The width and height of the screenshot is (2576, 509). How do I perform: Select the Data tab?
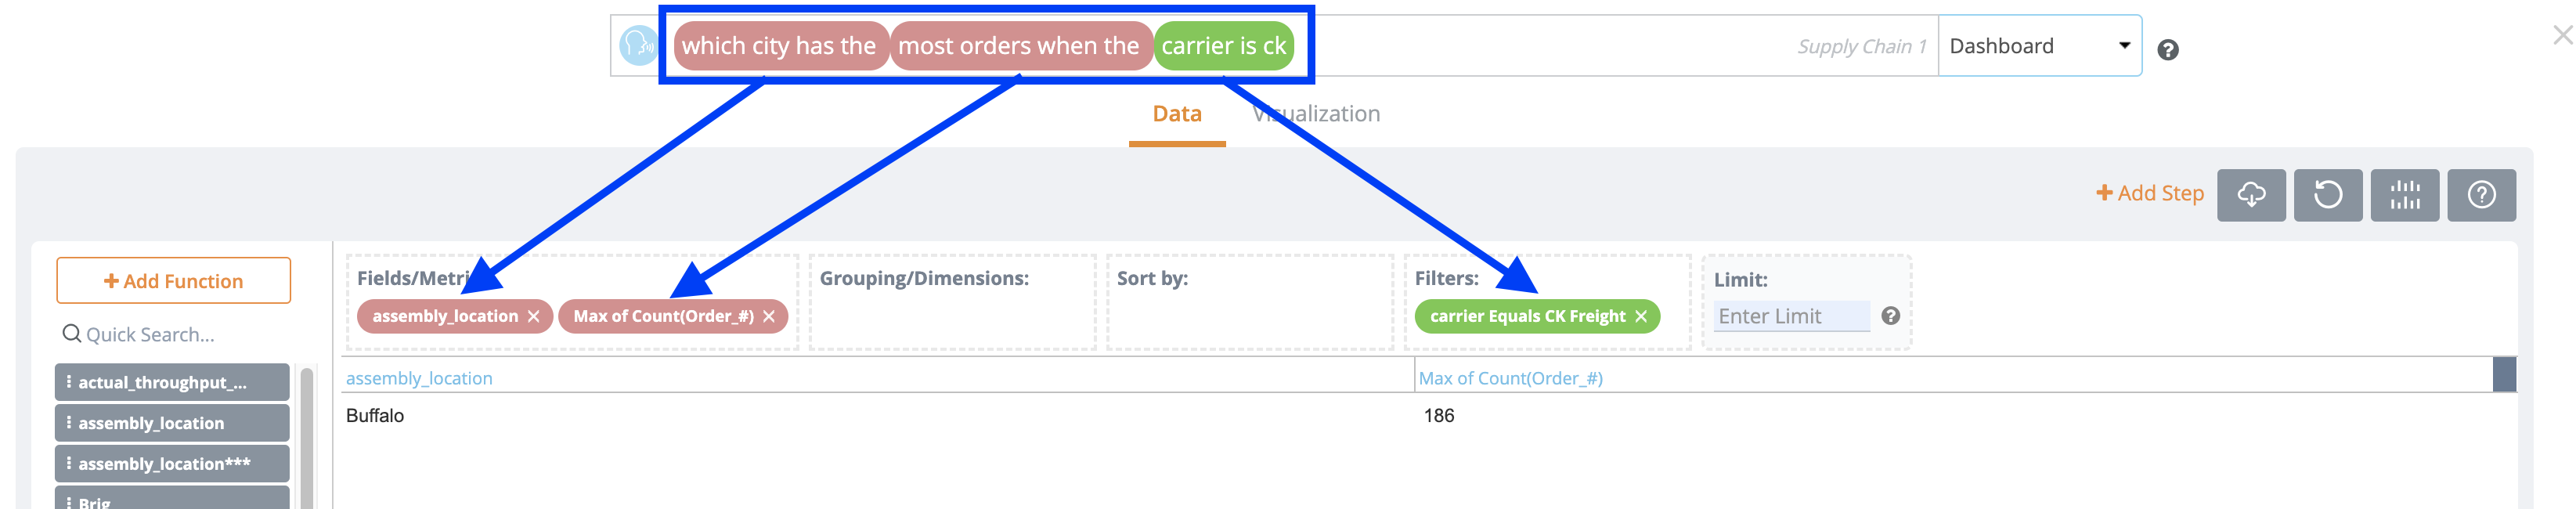pos(1178,113)
